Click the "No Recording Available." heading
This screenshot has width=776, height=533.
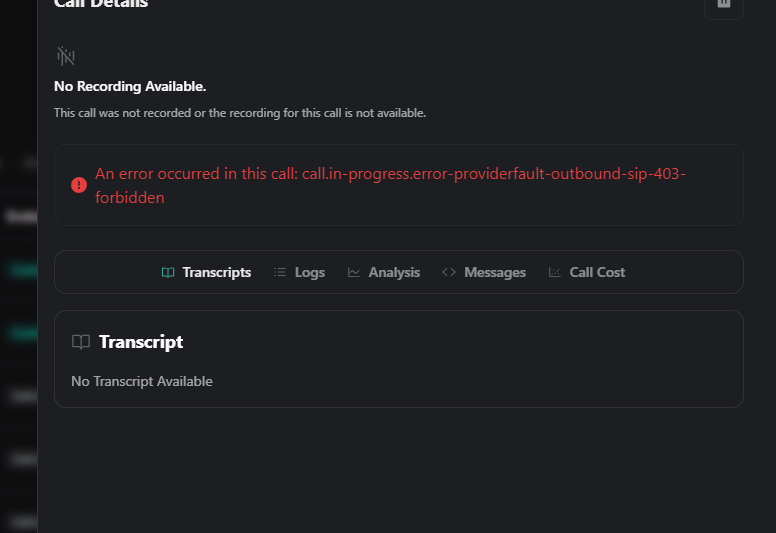[130, 86]
